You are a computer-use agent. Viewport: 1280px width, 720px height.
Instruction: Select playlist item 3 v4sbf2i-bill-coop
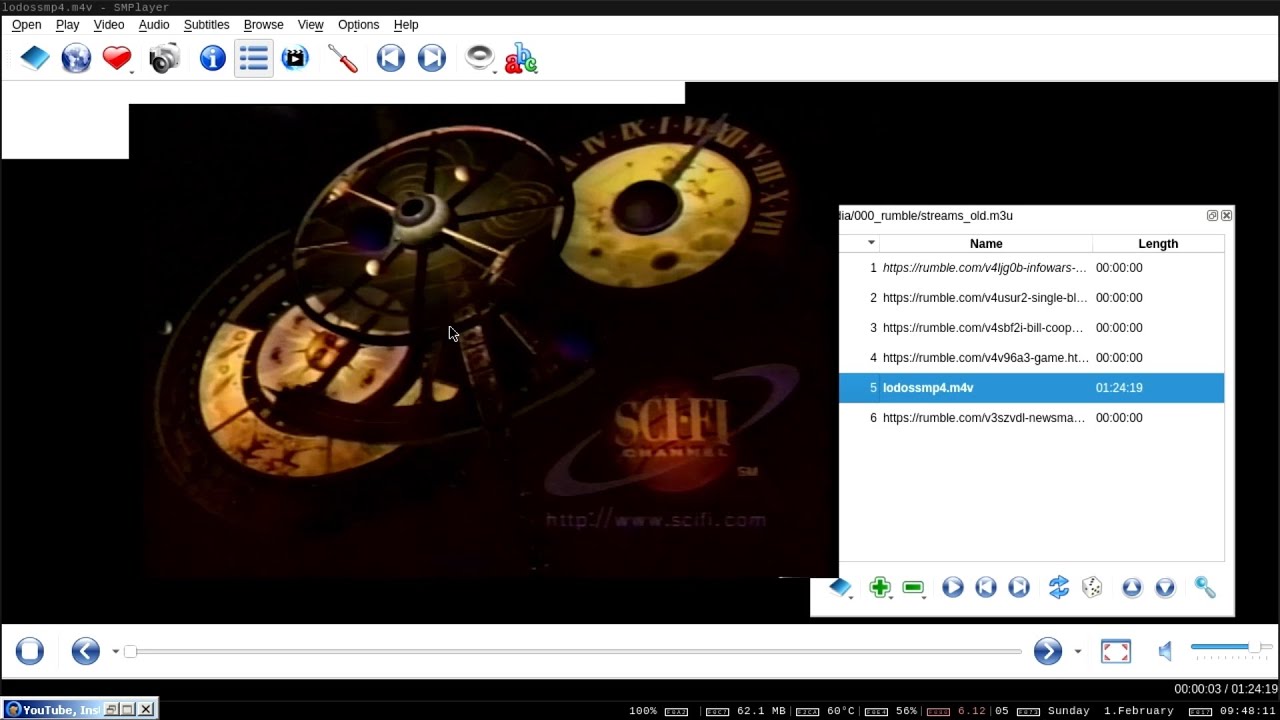(1031, 328)
